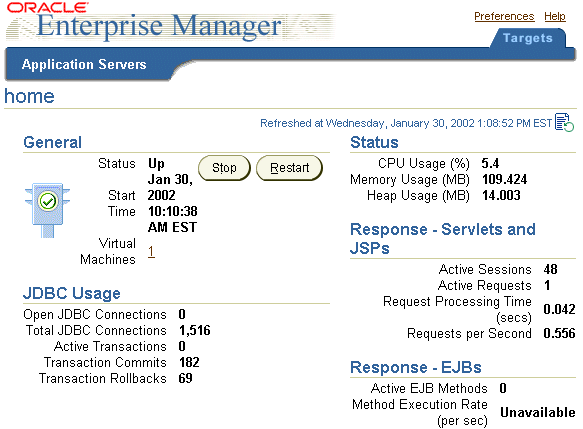Open the Help link
583x429 pixels.
555,16
